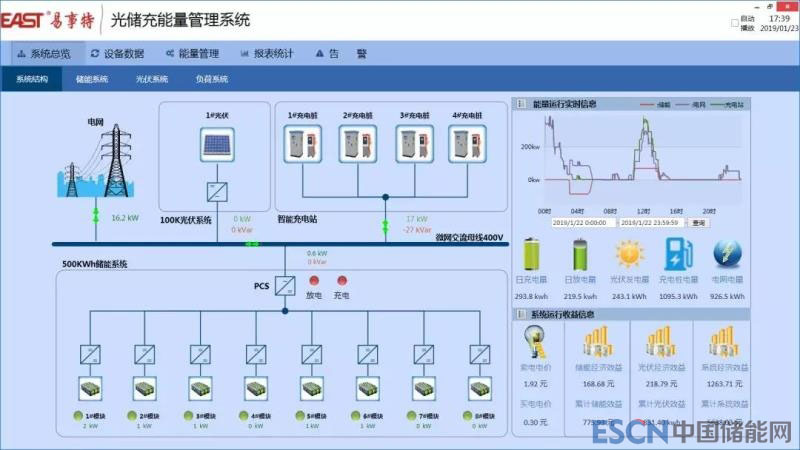Select the 1#模块 battery module icon
800x450 pixels.
coord(91,390)
